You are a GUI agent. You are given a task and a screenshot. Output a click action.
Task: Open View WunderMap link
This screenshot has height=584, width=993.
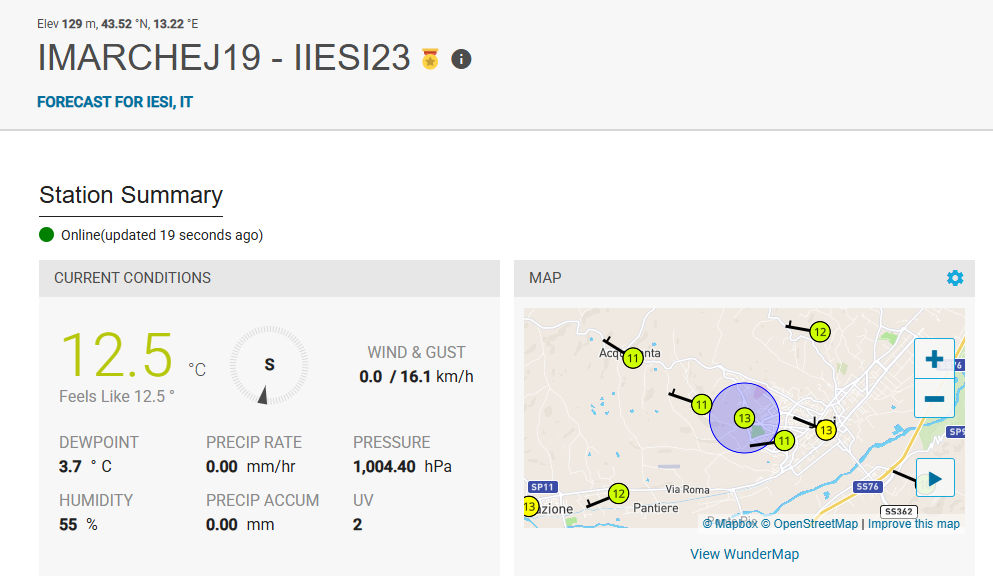click(x=744, y=554)
